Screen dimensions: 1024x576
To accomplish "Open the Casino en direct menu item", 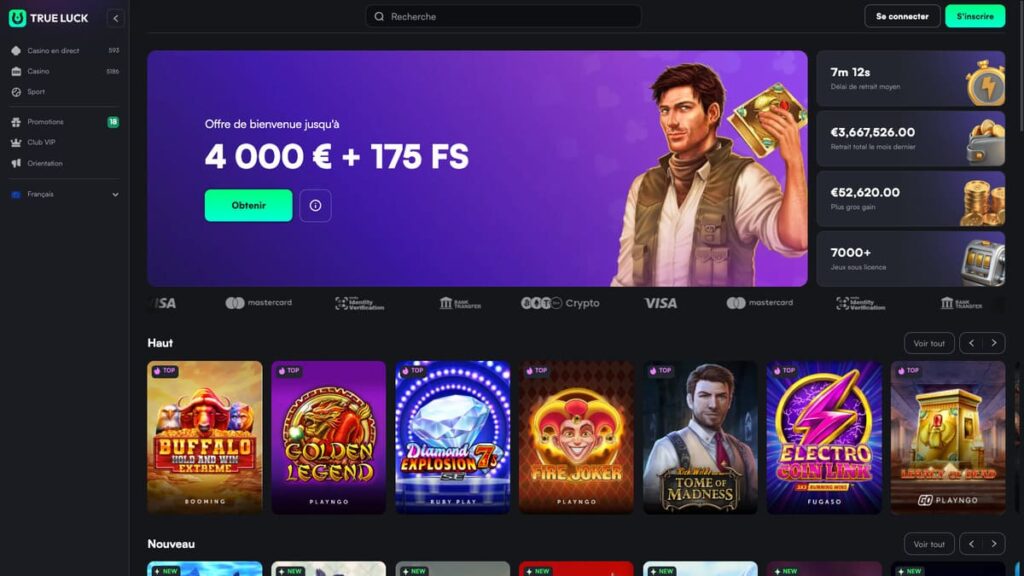I will click(65, 50).
